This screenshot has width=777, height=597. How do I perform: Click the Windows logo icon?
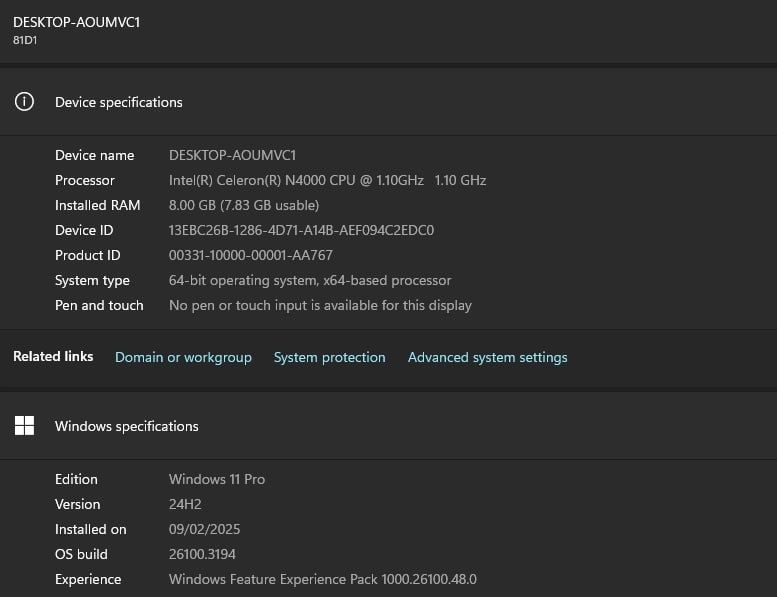[24, 426]
